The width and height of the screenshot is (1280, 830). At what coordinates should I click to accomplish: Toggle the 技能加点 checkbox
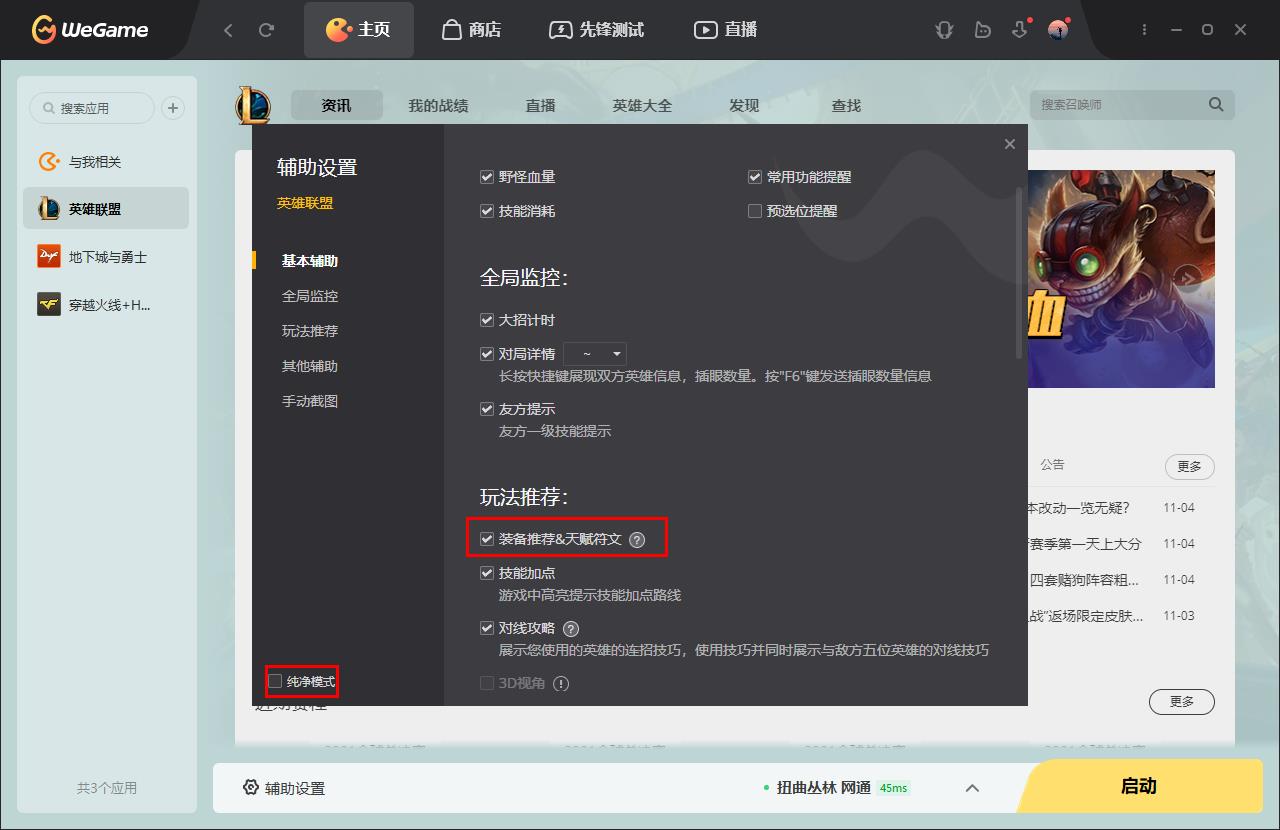(x=487, y=573)
